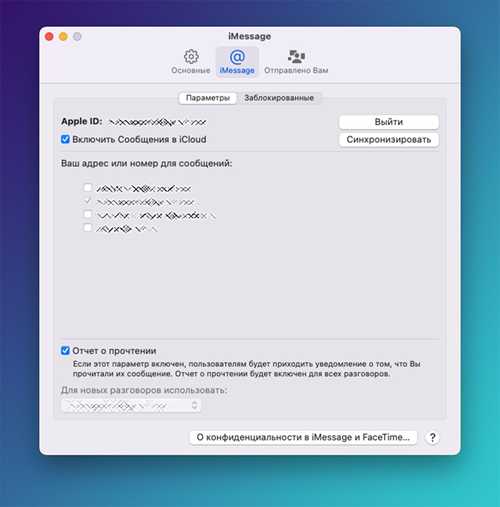Switch to the Заблокированные tab

279,98
